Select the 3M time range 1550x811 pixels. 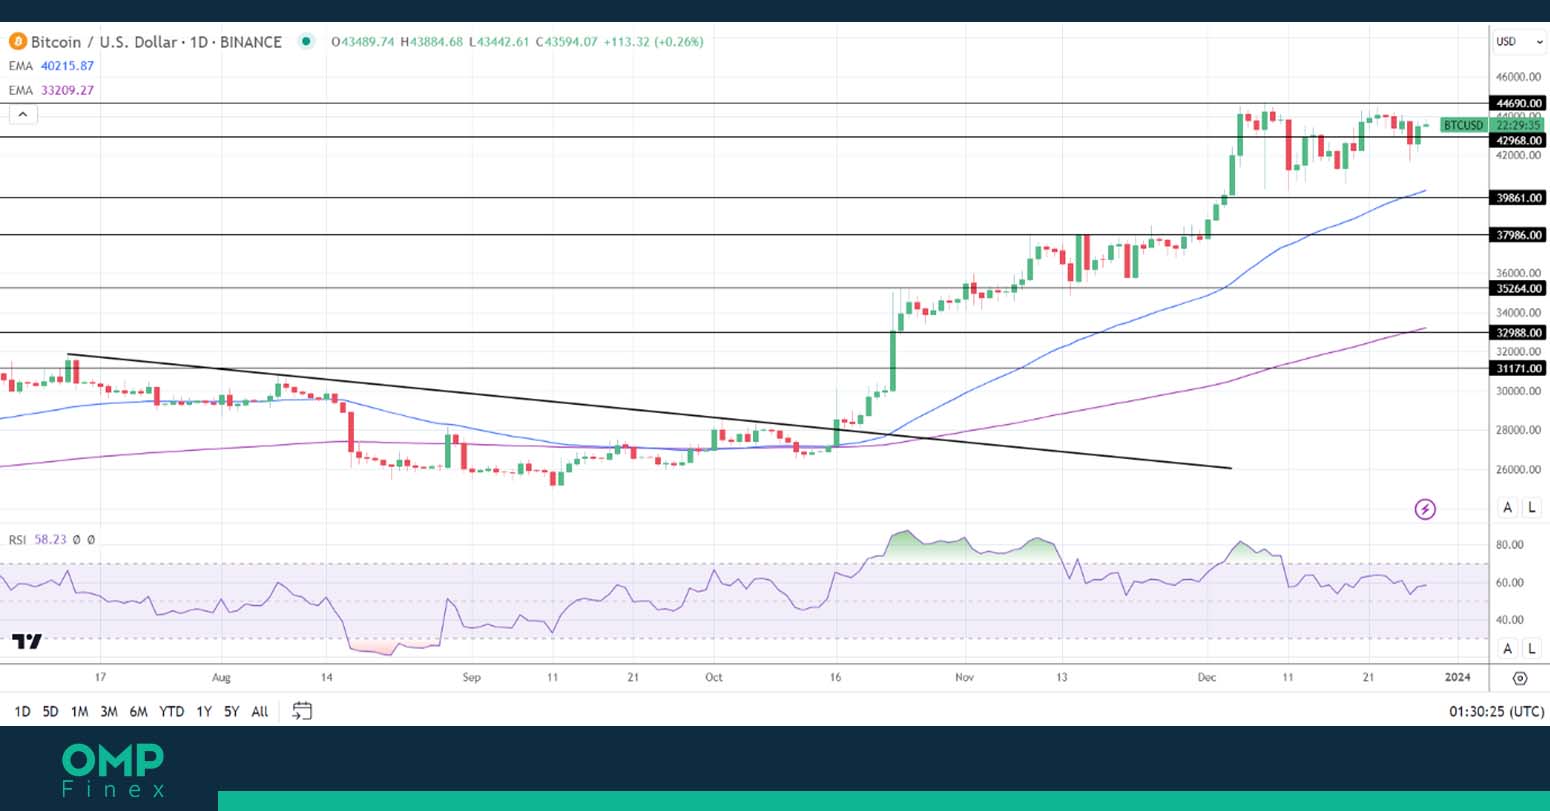point(109,712)
